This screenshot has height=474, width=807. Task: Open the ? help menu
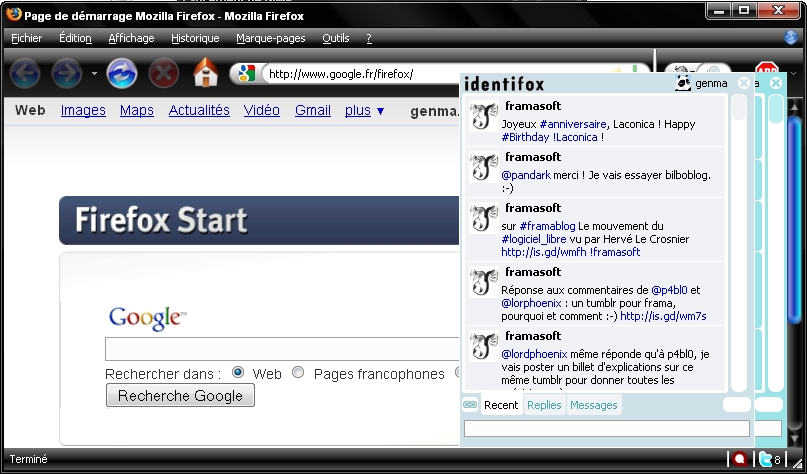[x=369, y=38]
